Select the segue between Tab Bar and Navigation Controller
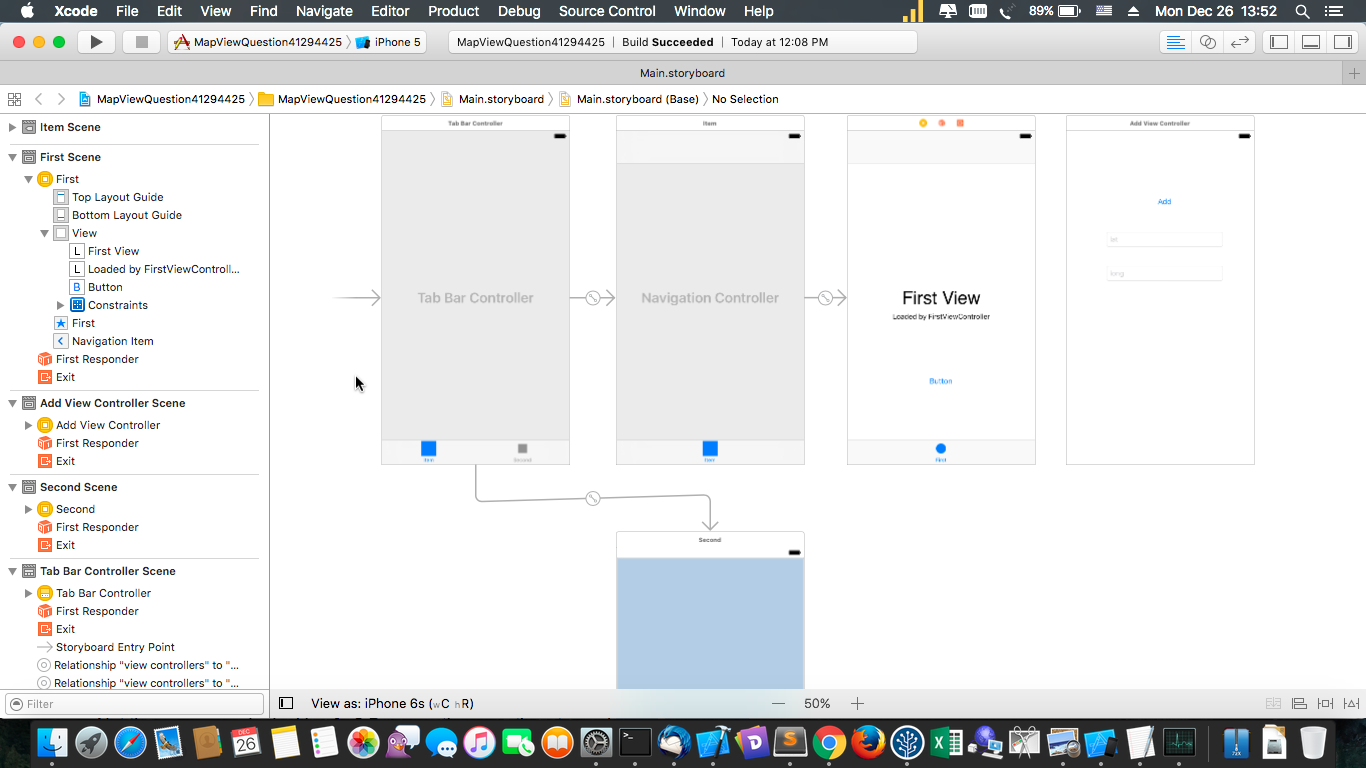Viewport: 1366px width, 768px height. (x=592, y=298)
